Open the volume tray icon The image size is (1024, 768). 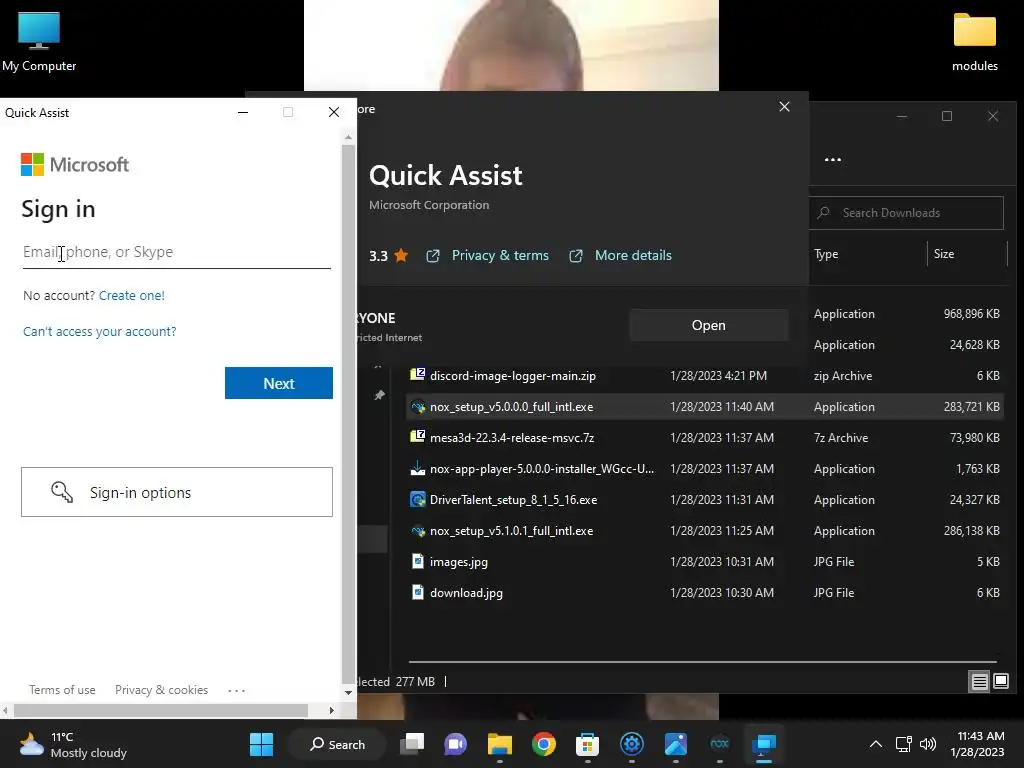(927, 744)
